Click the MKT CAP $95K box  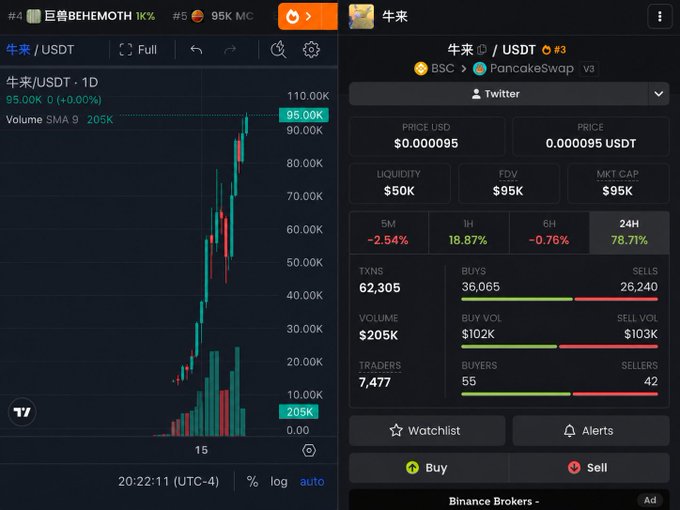(x=618, y=183)
